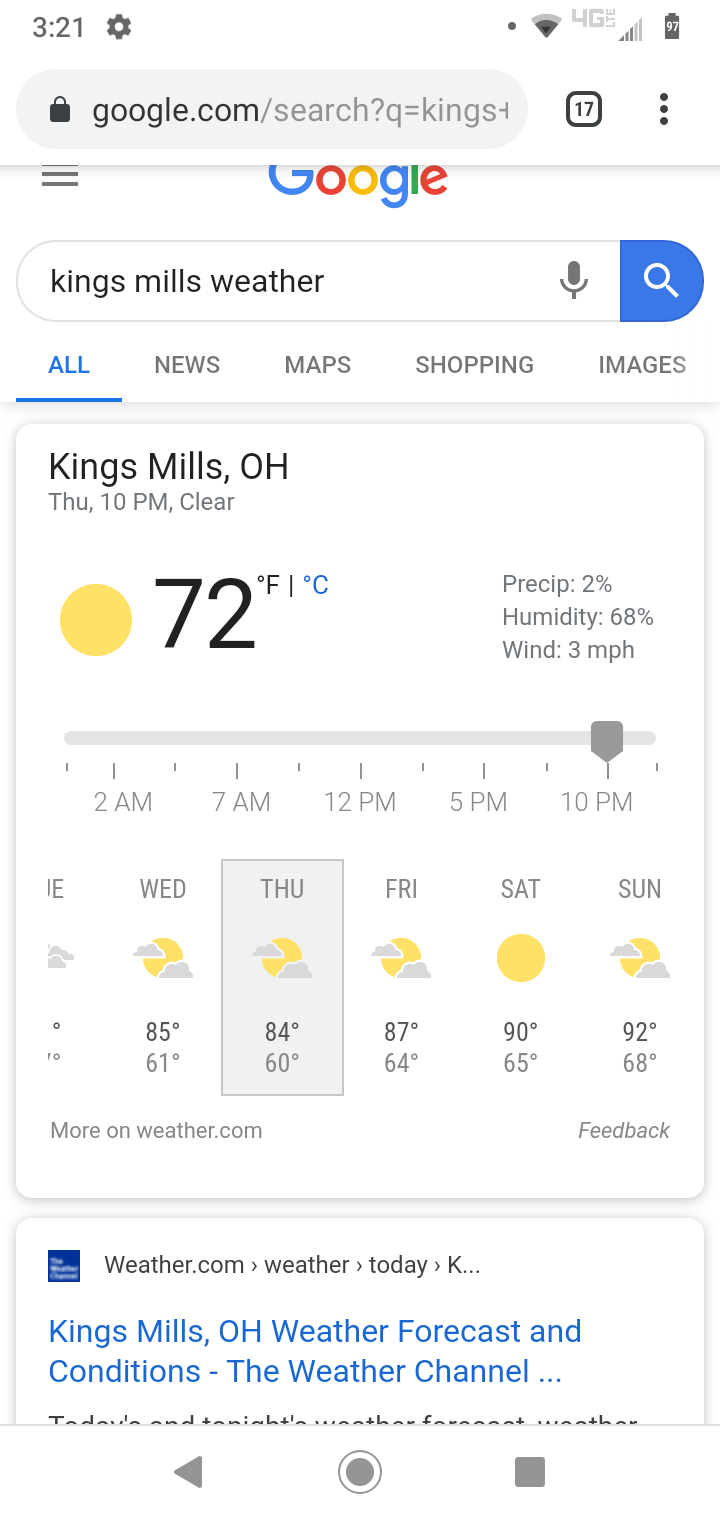The width and height of the screenshot is (720, 1520).
Task: Select Friday's forecast with 87° high
Action: [x=401, y=976]
